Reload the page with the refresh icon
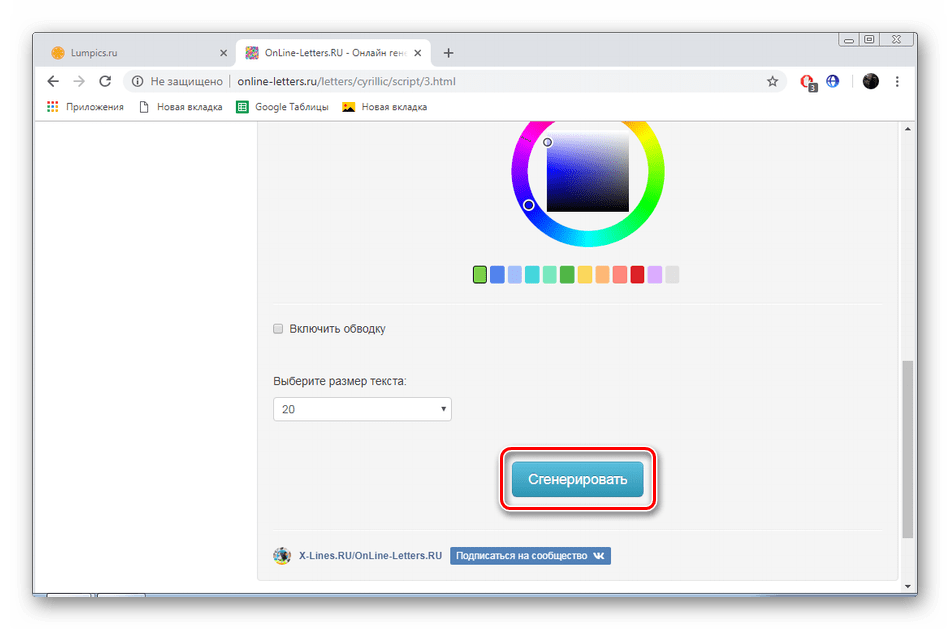This screenshot has height=629, width=950. pos(105,81)
